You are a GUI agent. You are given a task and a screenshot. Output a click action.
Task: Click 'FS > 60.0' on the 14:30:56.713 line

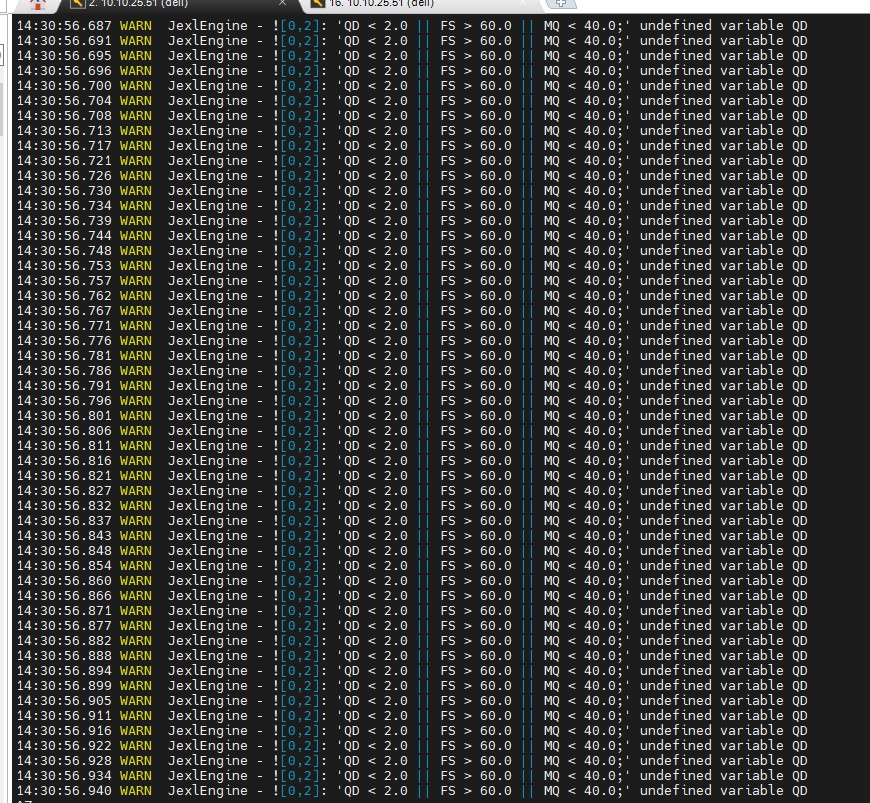tap(476, 130)
